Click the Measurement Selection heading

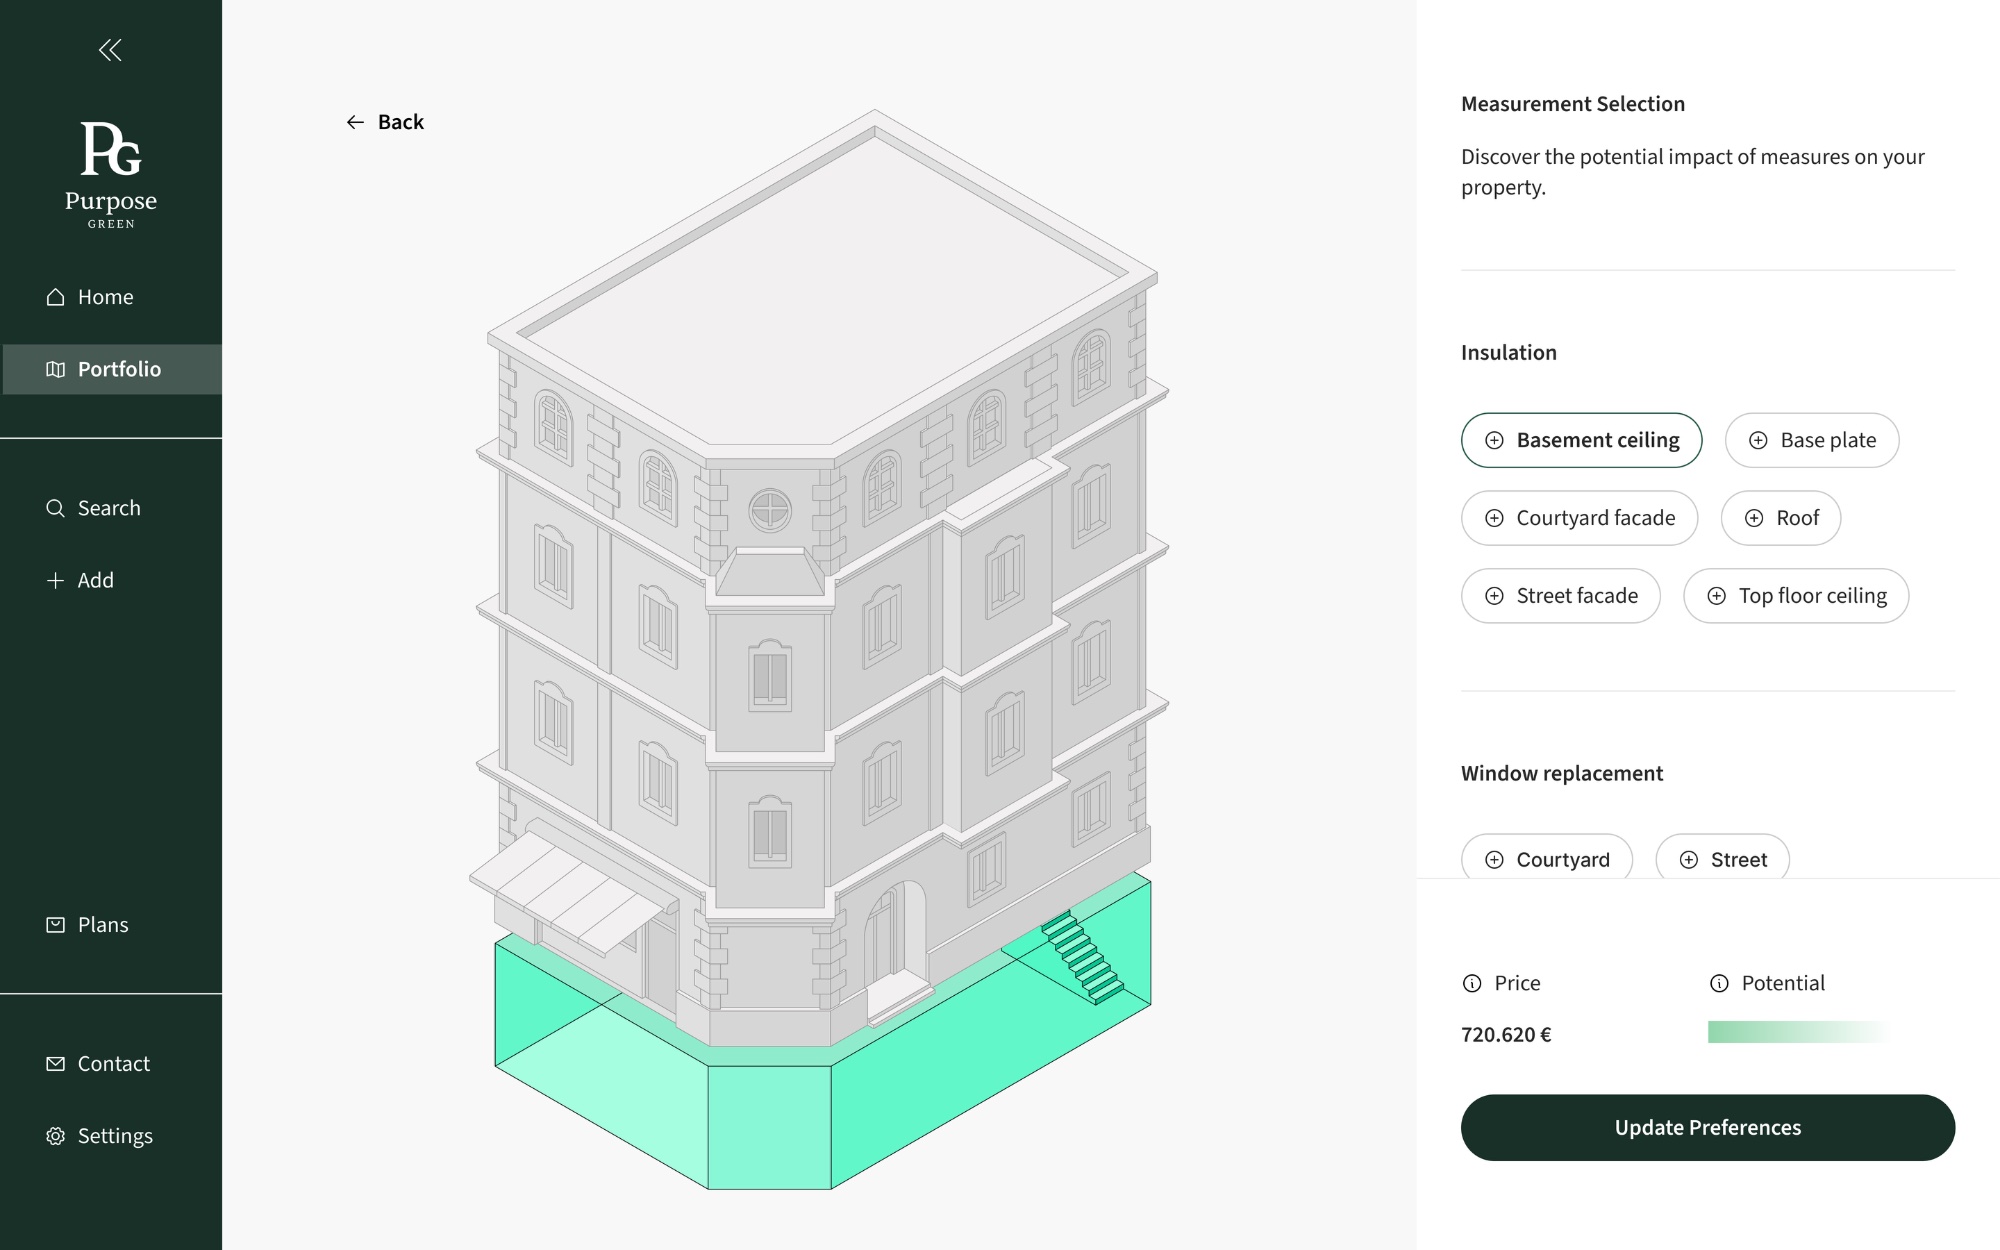click(1573, 104)
